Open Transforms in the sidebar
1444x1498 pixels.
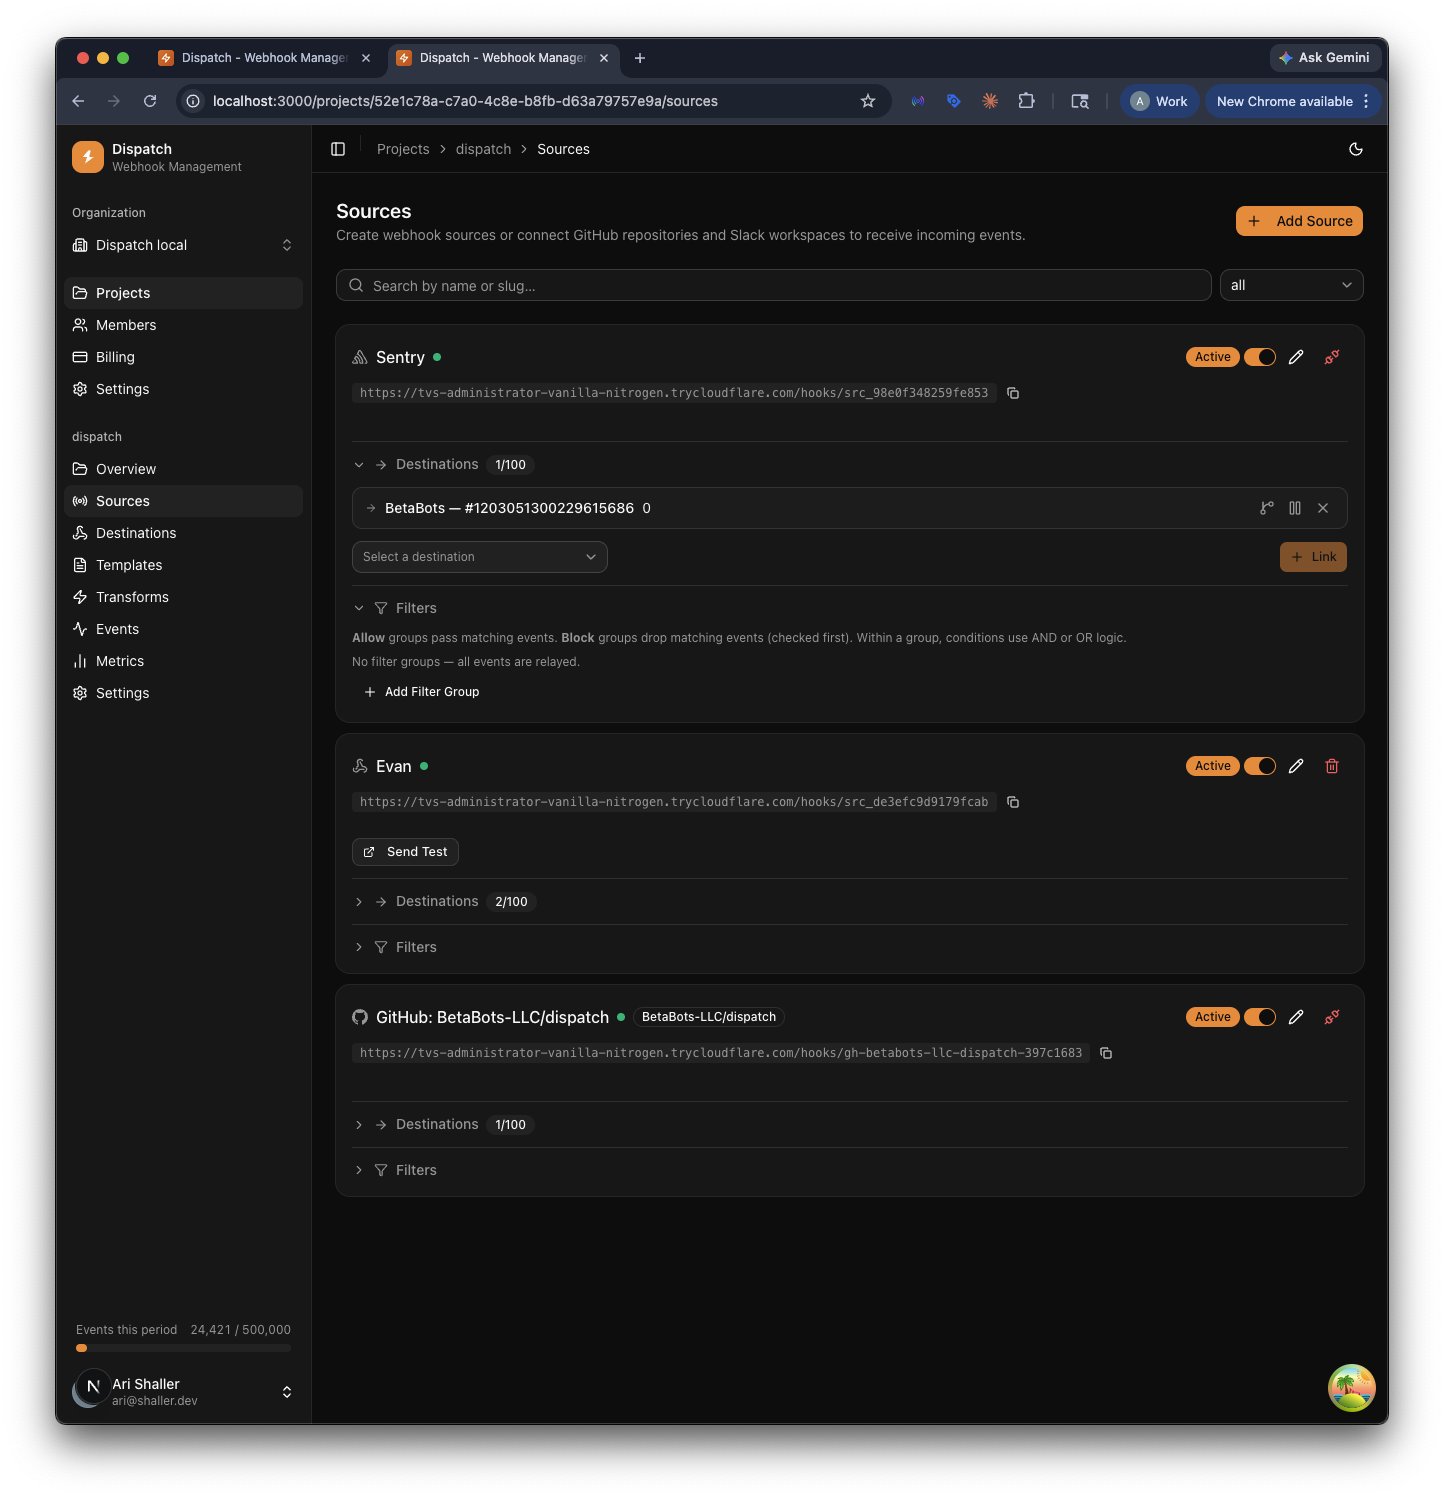[x=184, y=597]
